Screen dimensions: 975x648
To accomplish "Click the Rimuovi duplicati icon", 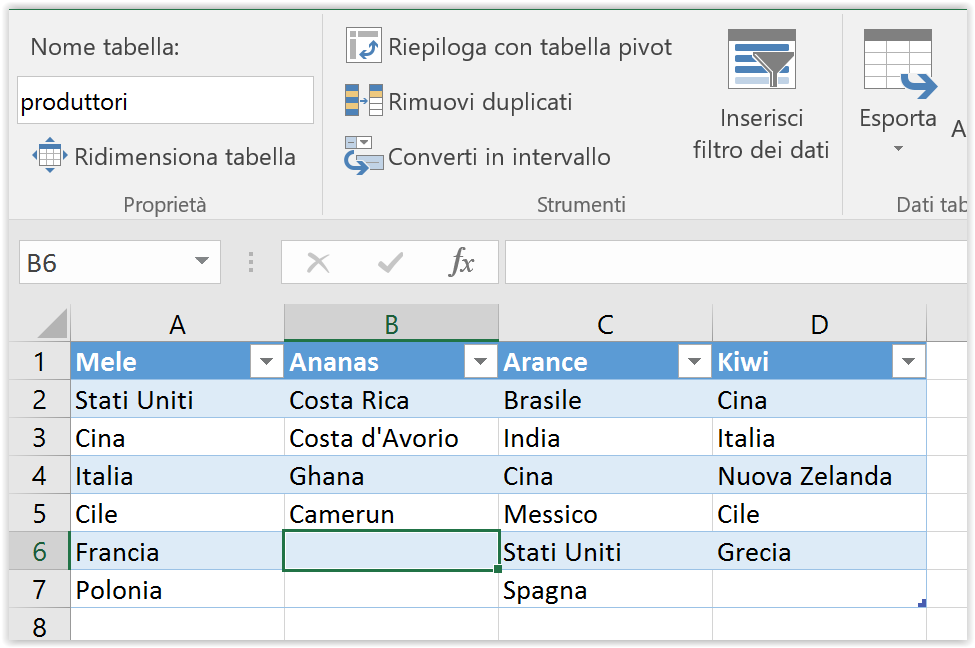I will coord(364,100).
